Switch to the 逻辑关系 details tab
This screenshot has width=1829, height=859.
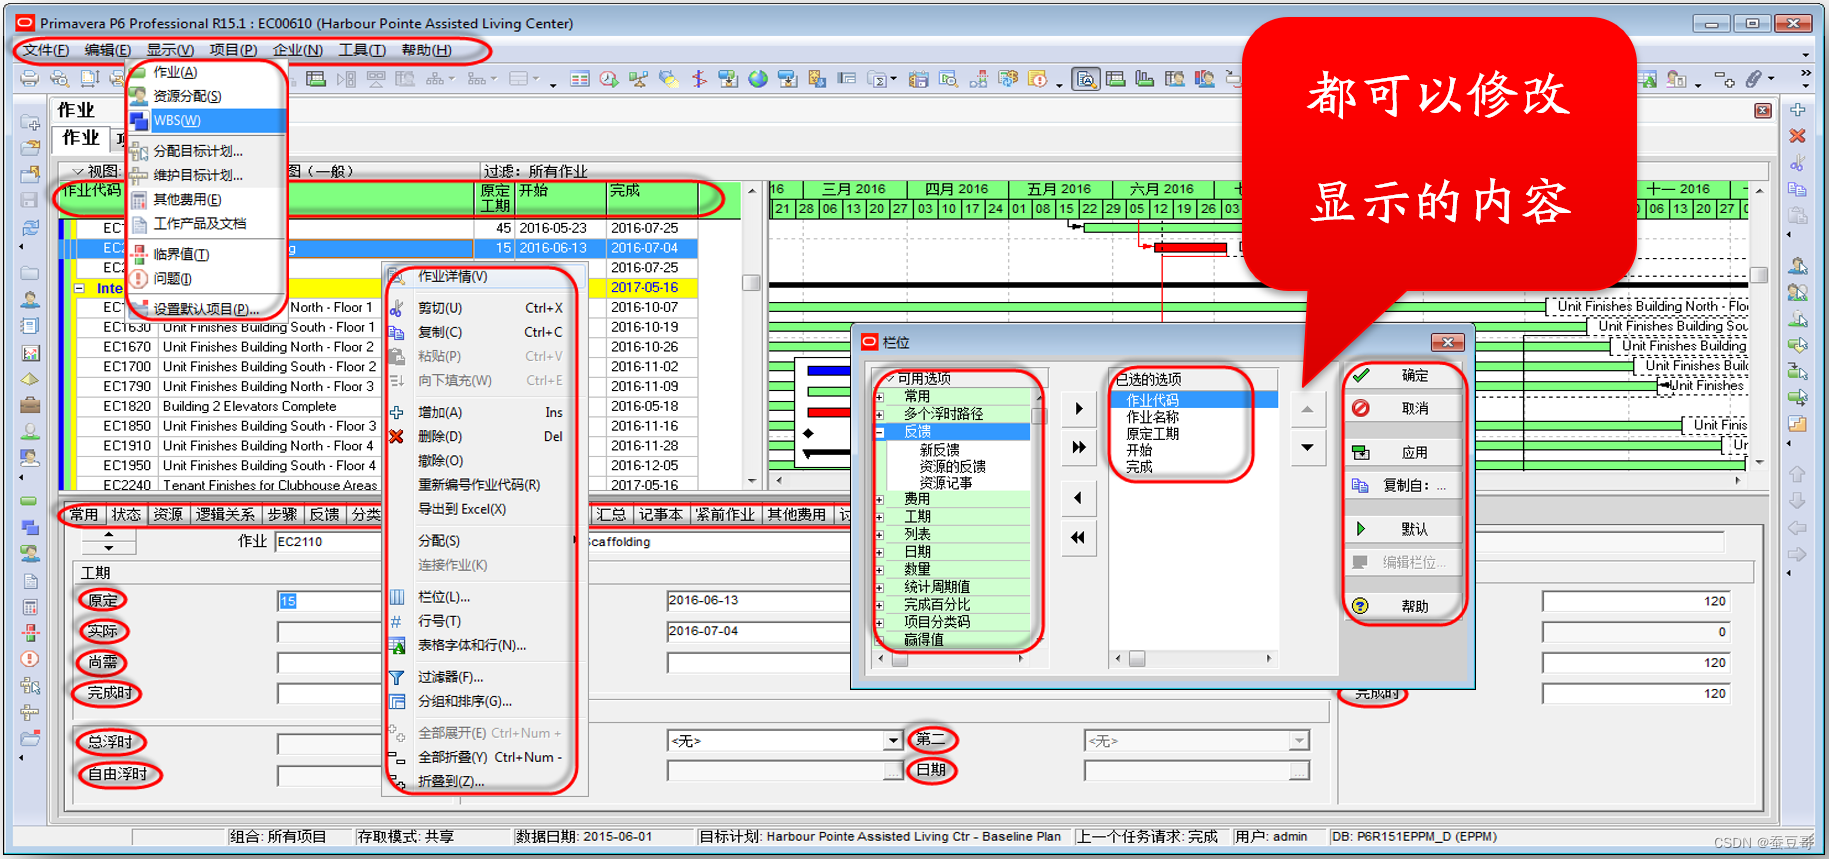[x=225, y=514]
